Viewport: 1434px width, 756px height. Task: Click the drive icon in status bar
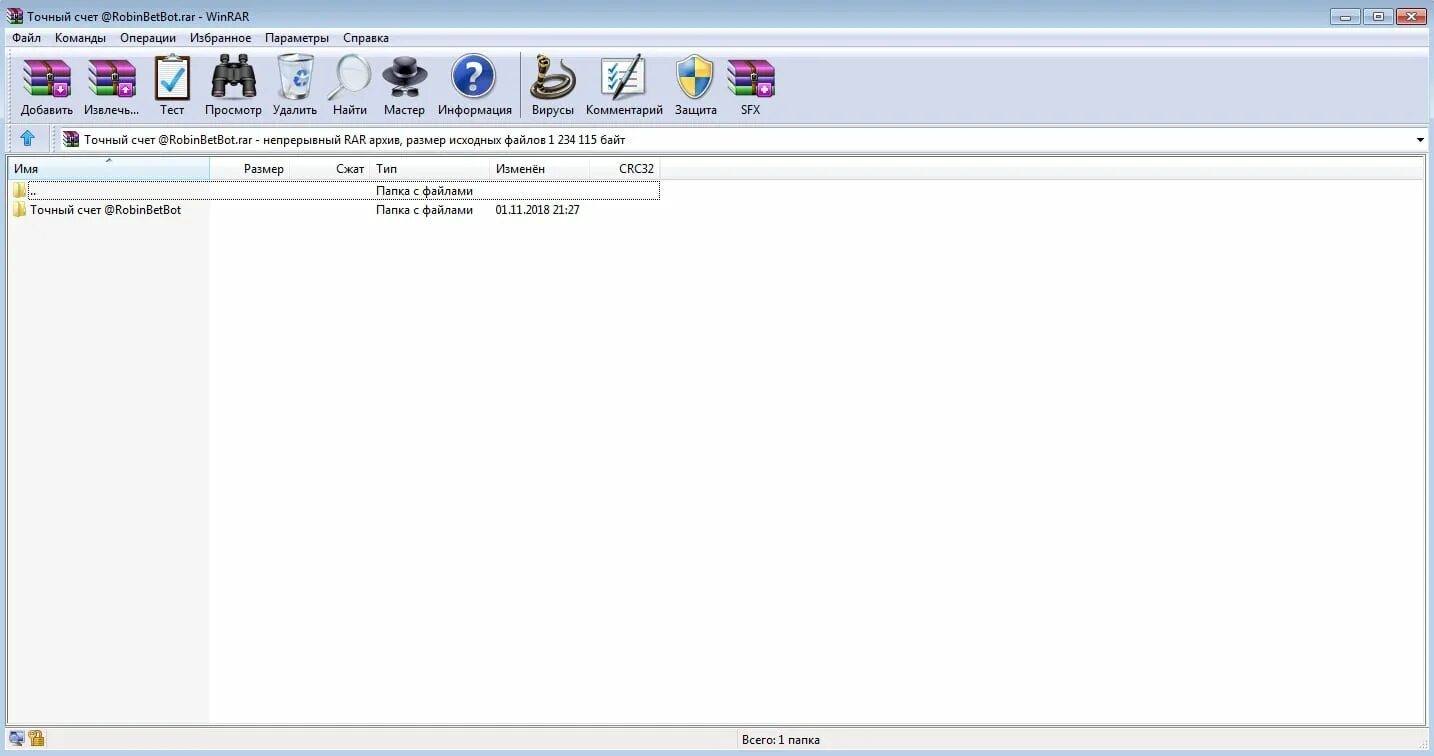click(x=16, y=739)
